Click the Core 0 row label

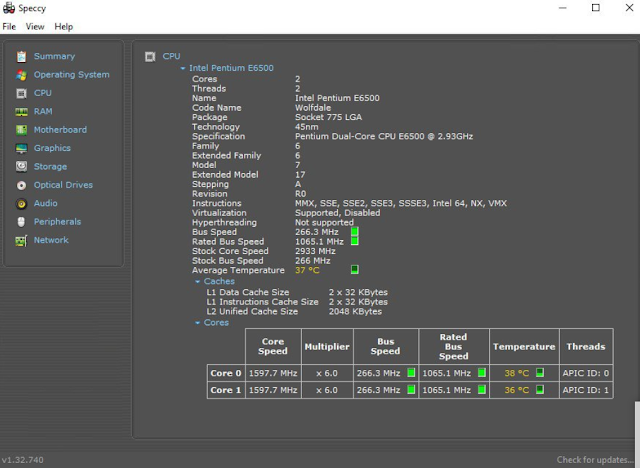click(226, 373)
